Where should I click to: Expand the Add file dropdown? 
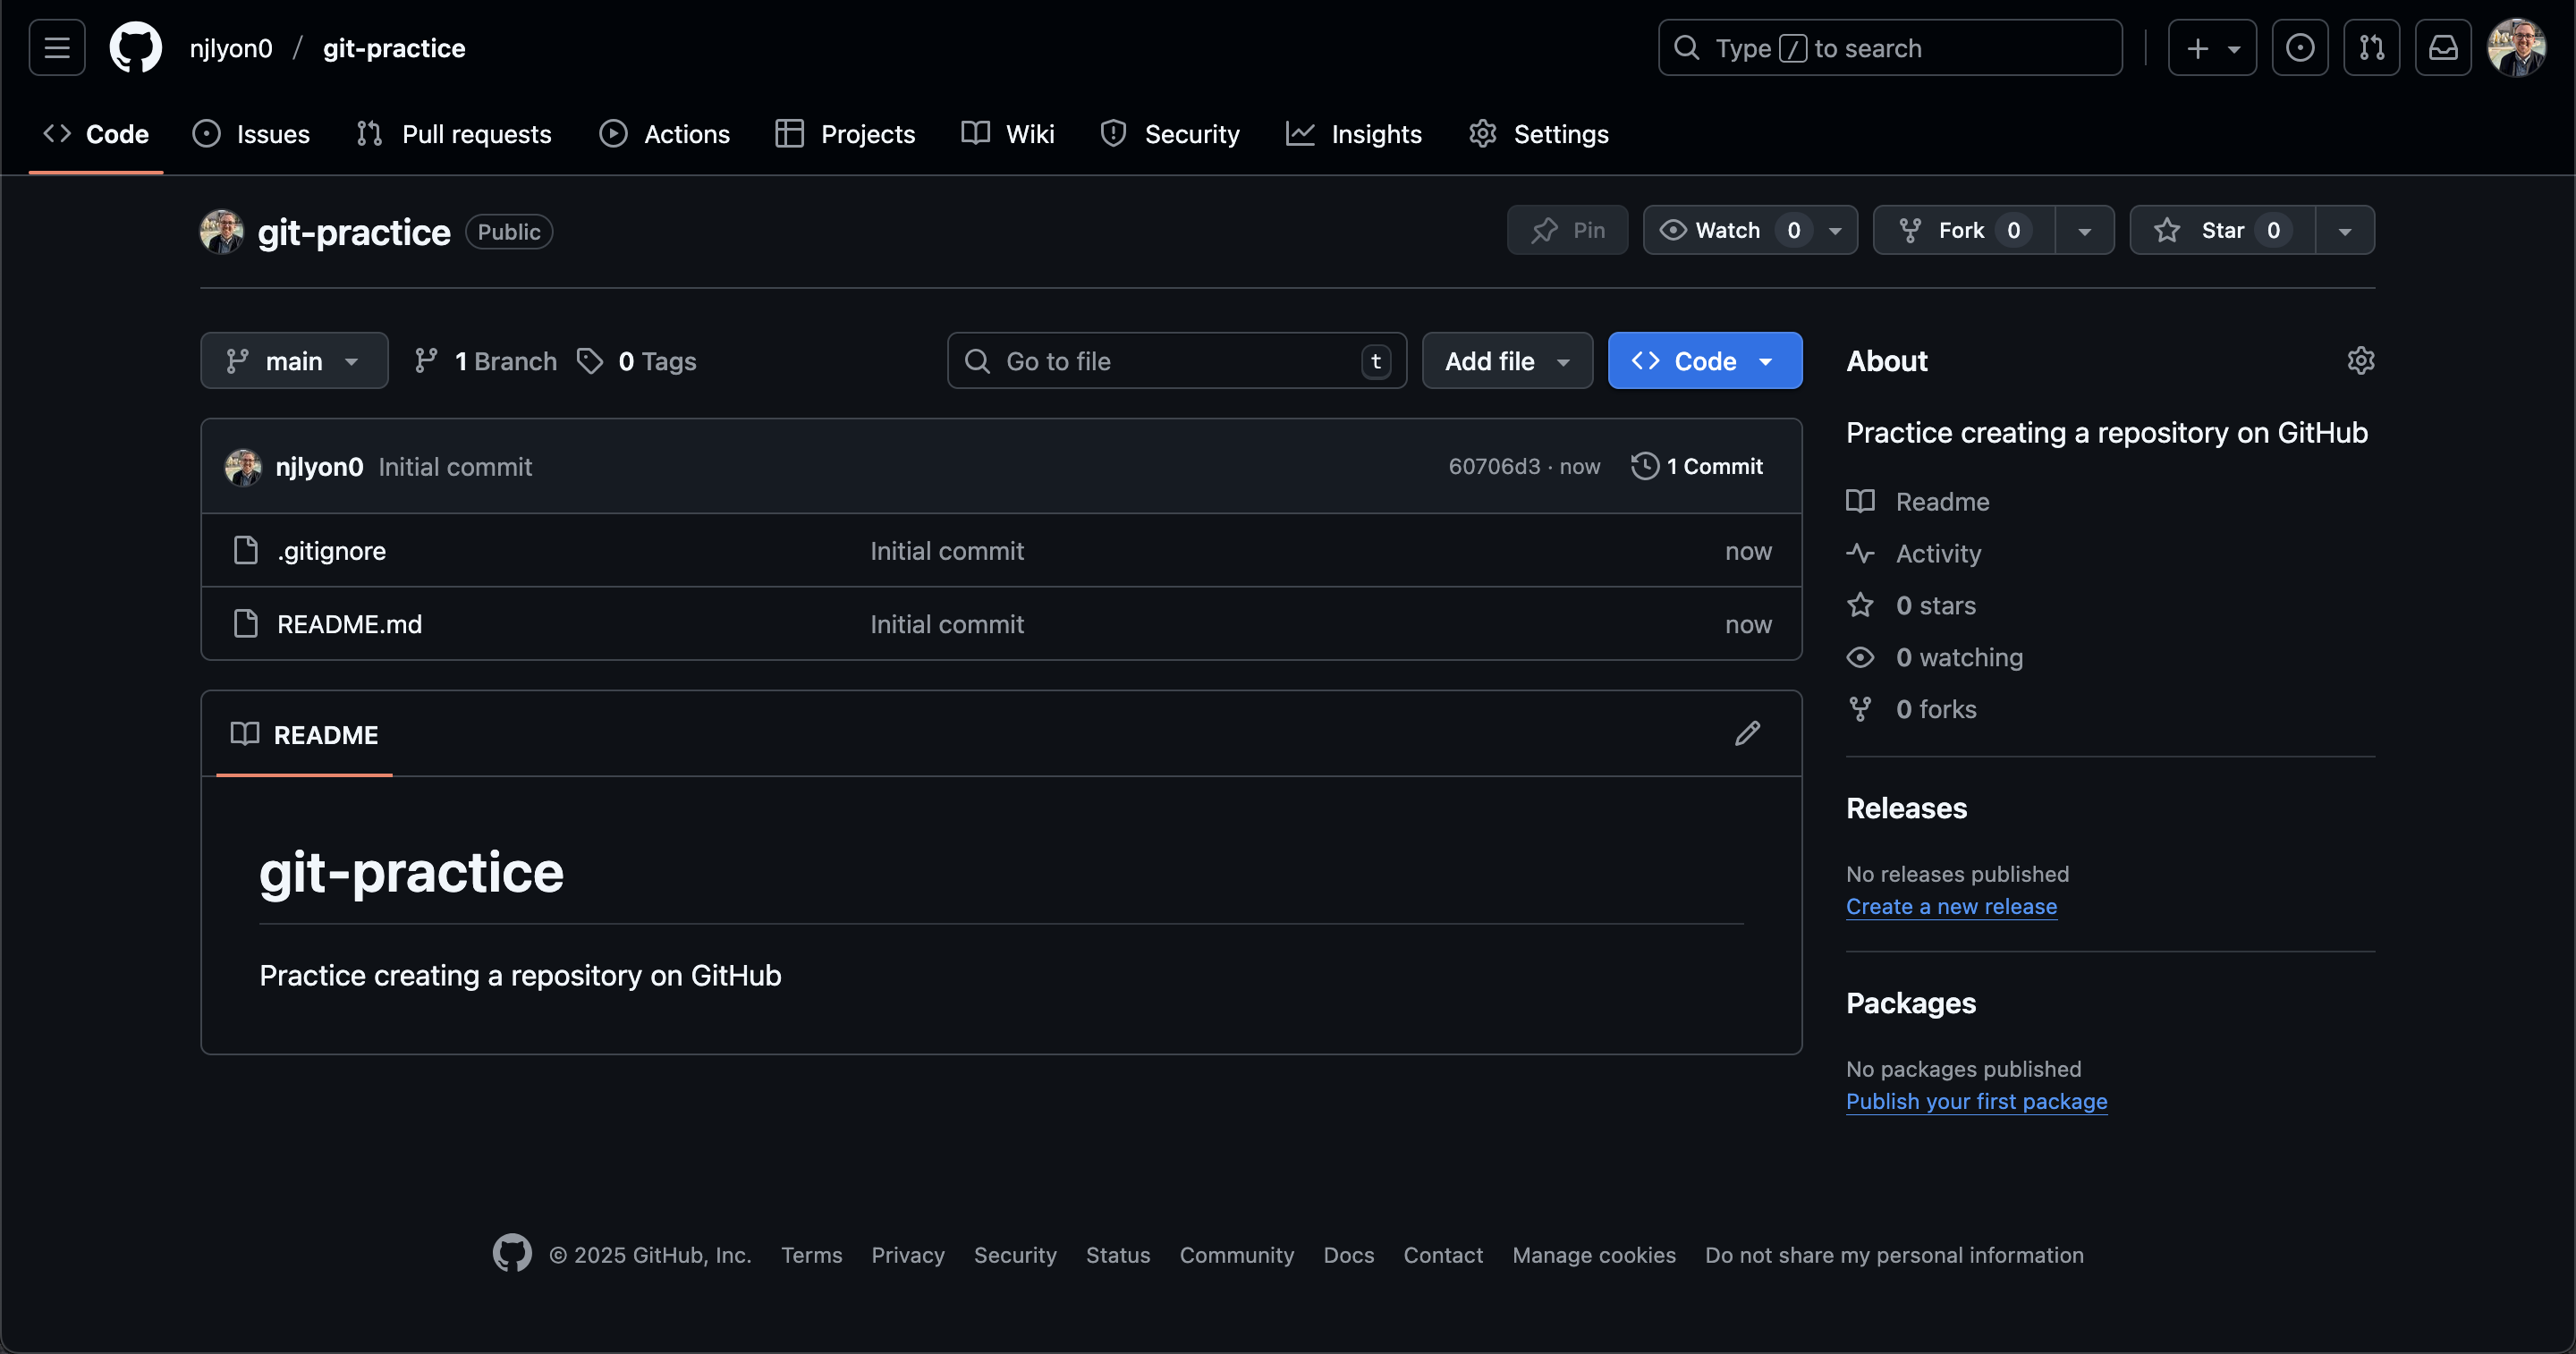1506,361
